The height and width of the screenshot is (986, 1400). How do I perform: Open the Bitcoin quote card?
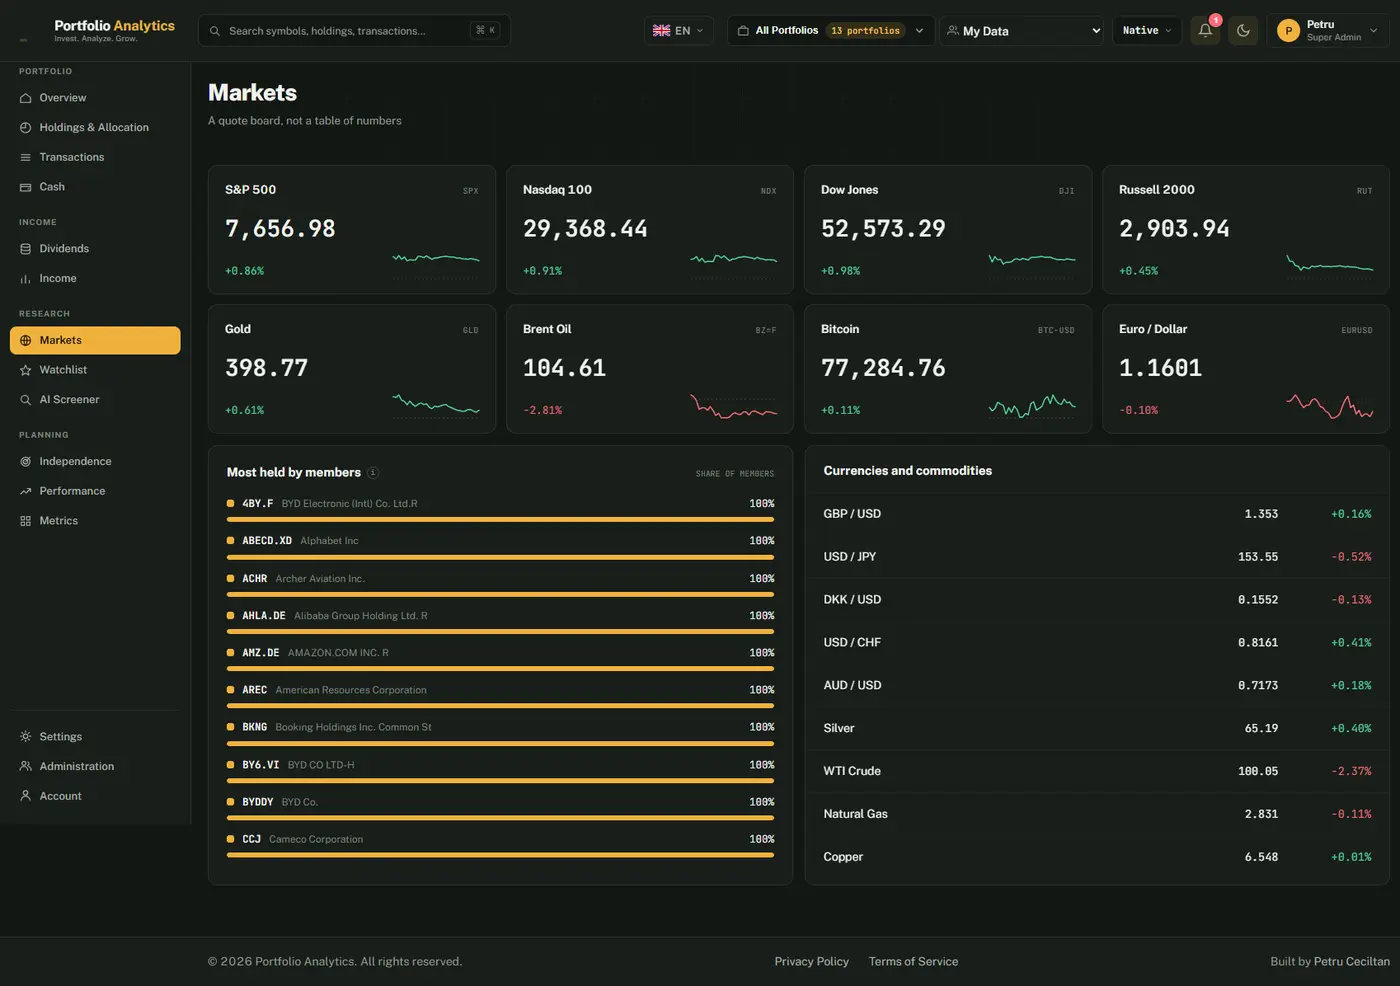click(x=948, y=369)
